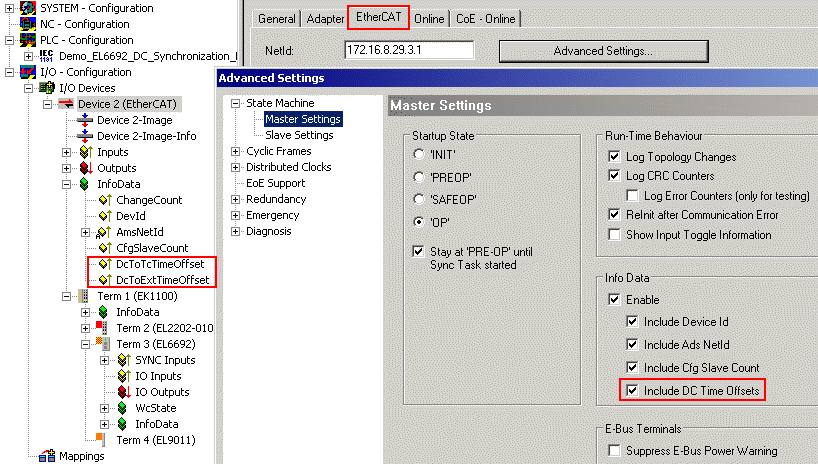
Task: Click the Term 4 (EL9011) terminal icon
Action: 100,440
